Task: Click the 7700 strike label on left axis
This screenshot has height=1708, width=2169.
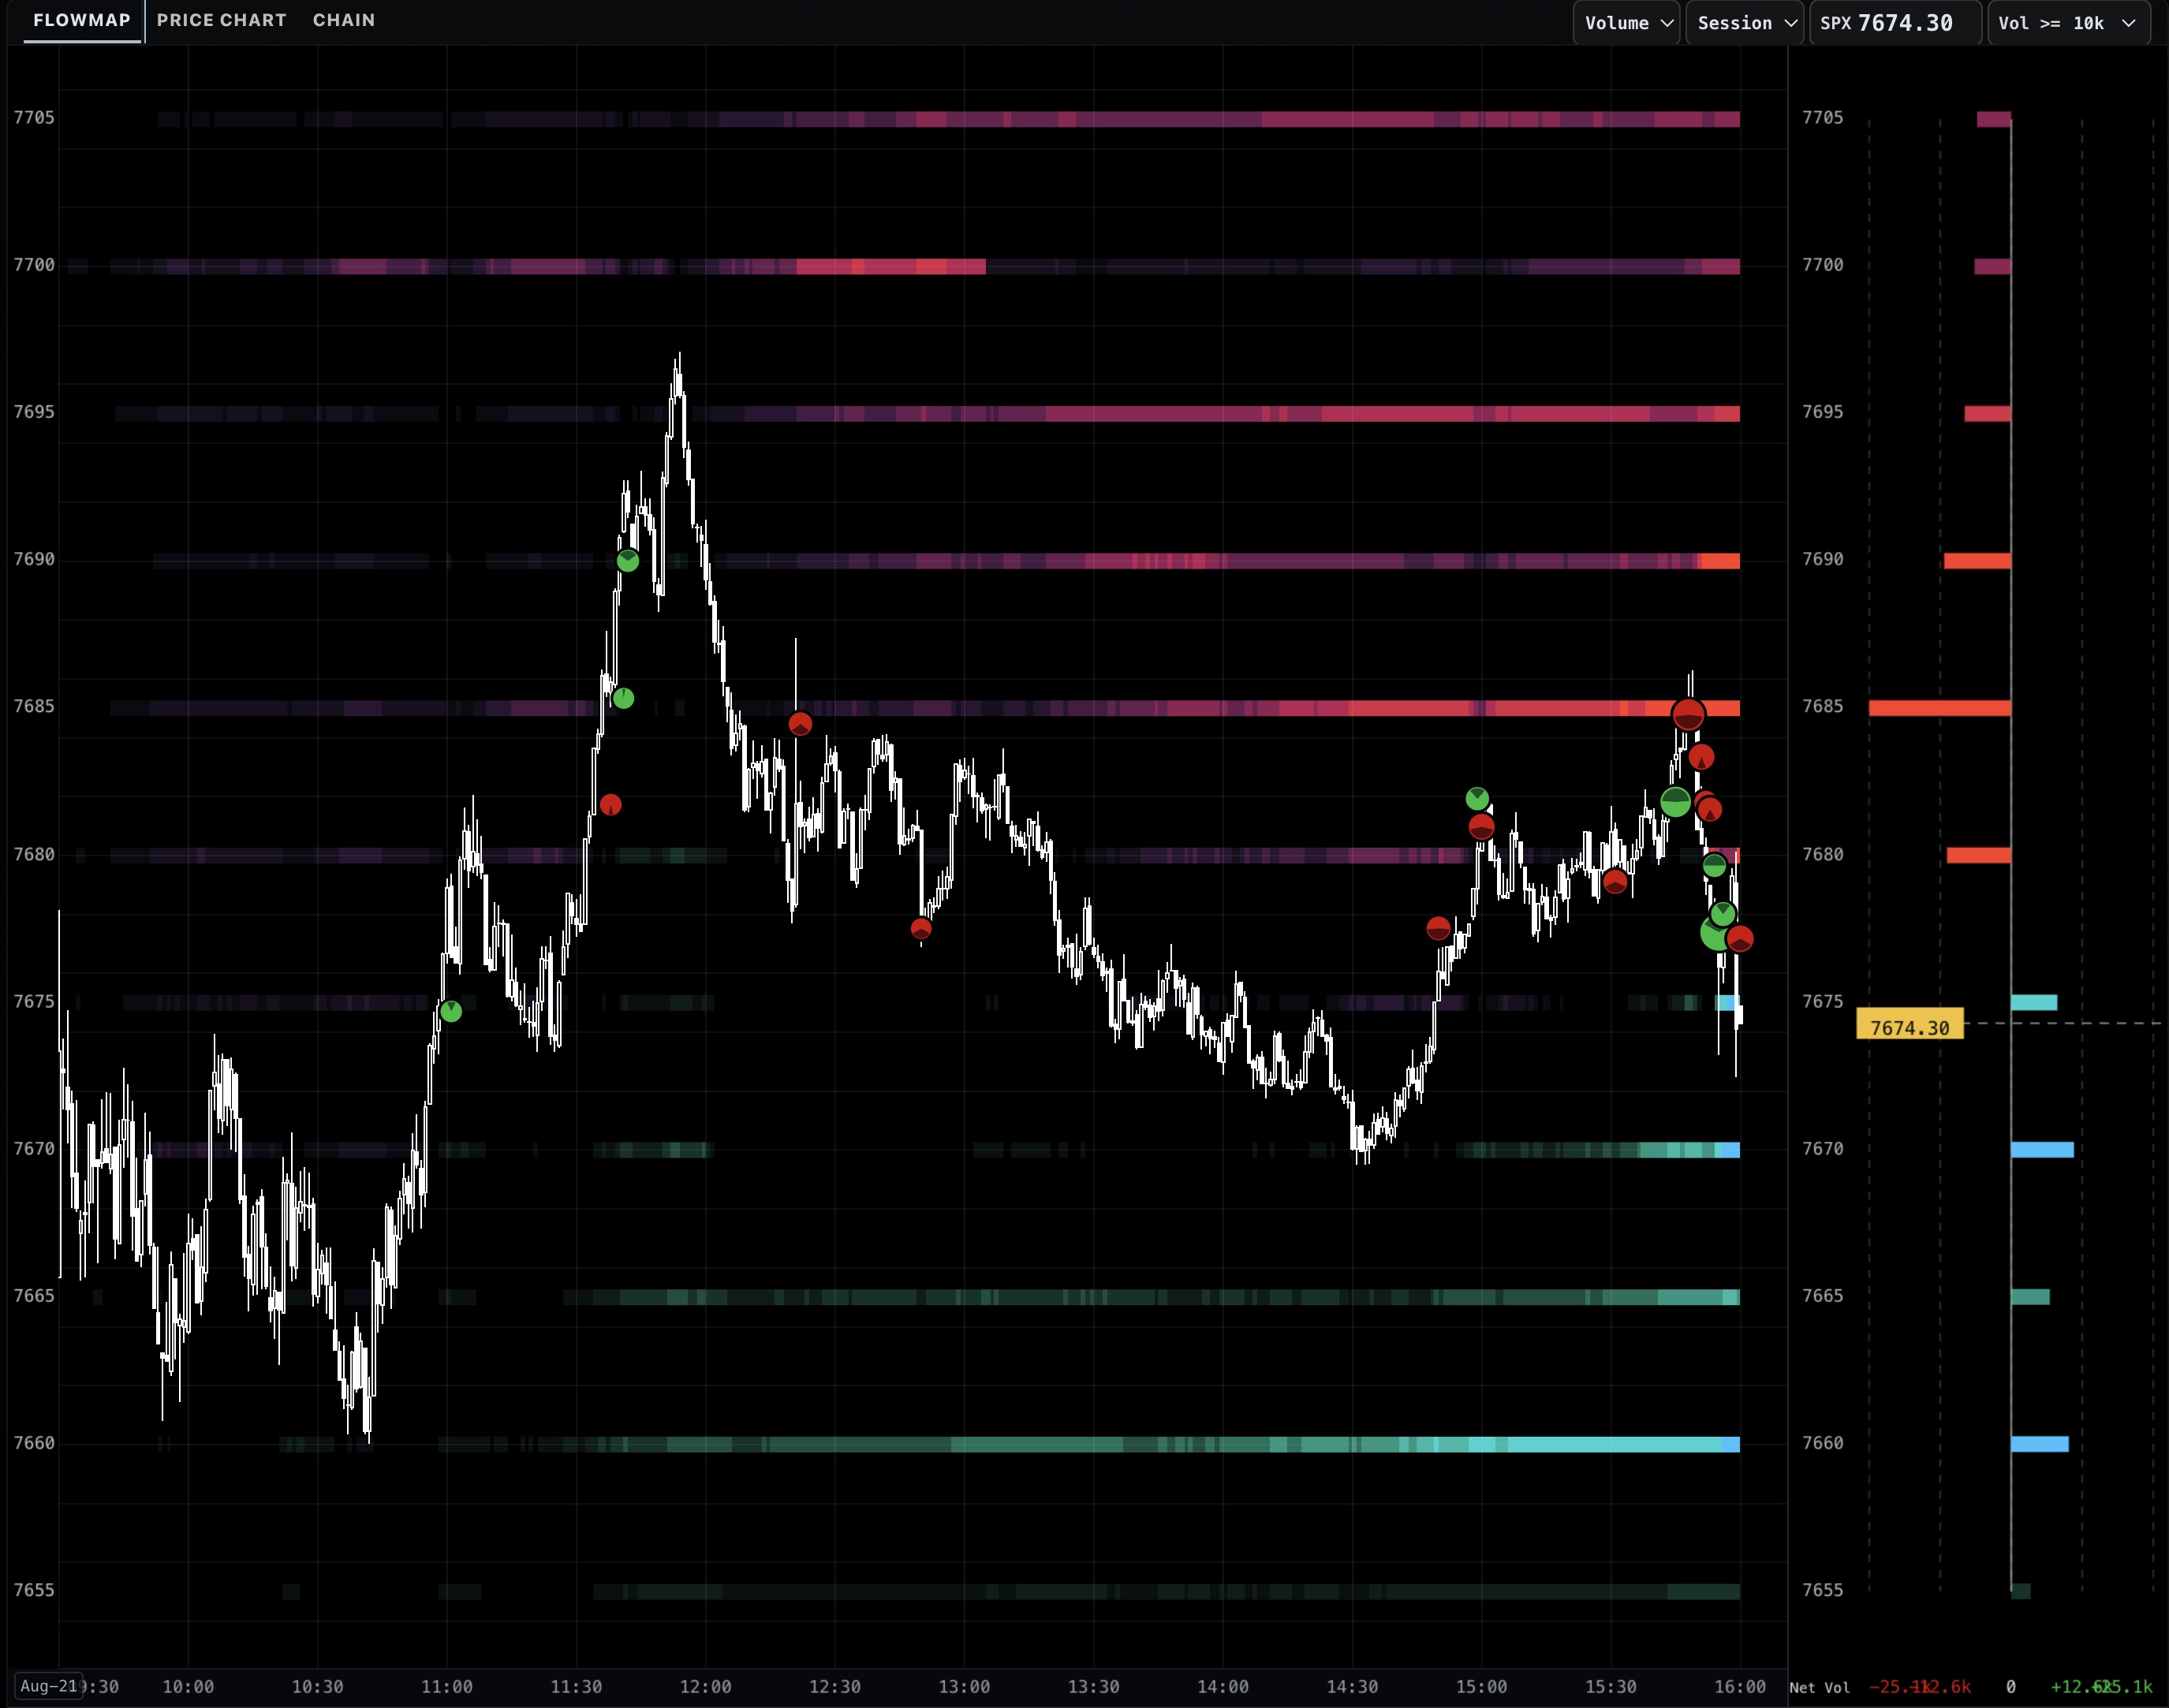Action: pos(34,264)
